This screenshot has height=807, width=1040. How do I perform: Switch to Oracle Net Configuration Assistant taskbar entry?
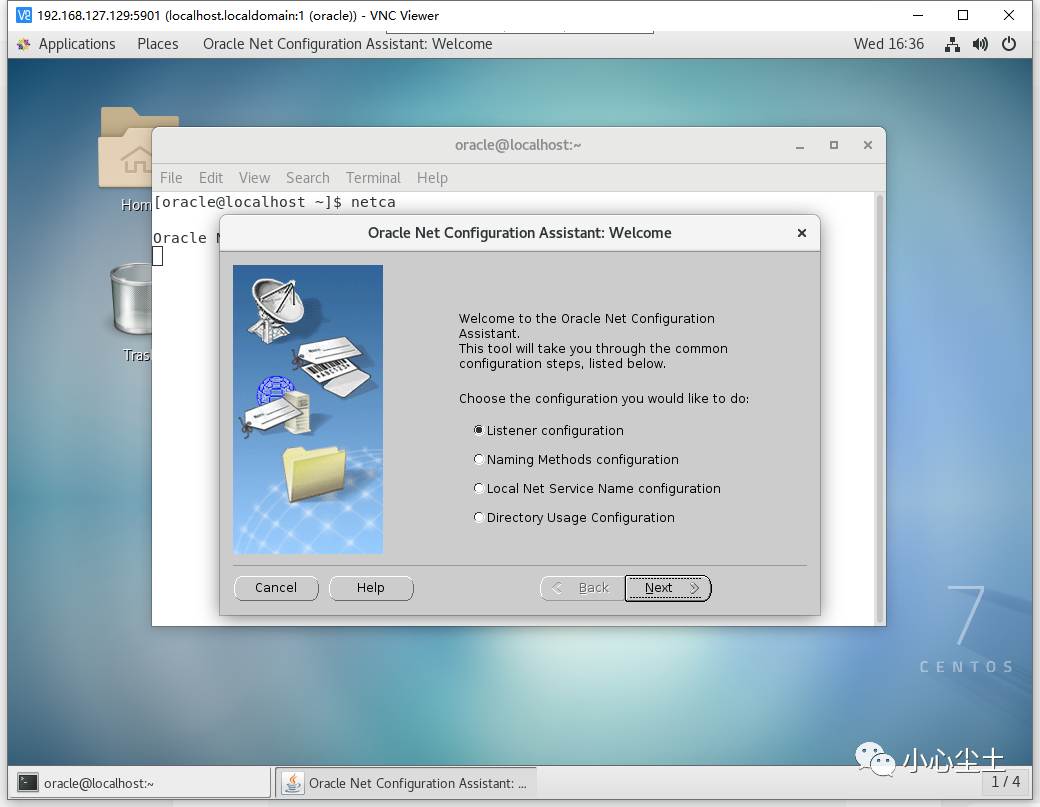tap(406, 783)
